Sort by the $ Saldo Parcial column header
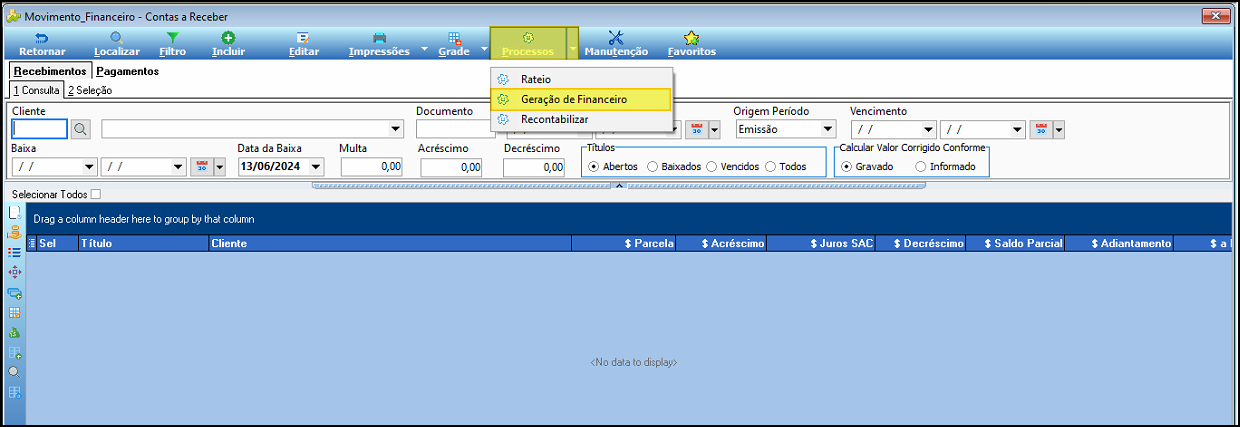Viewport: 1240px width, 427px height. pos(1015,243)
